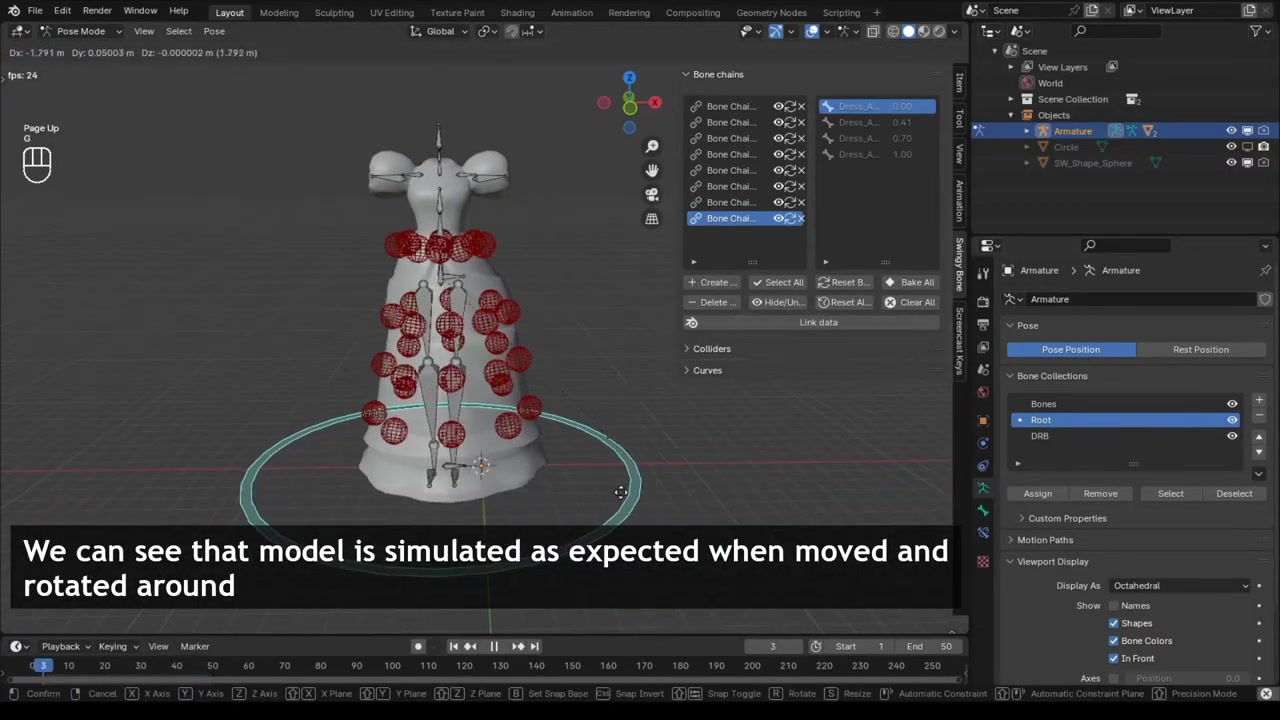Hide the Root bone collection

point(1232,420)
